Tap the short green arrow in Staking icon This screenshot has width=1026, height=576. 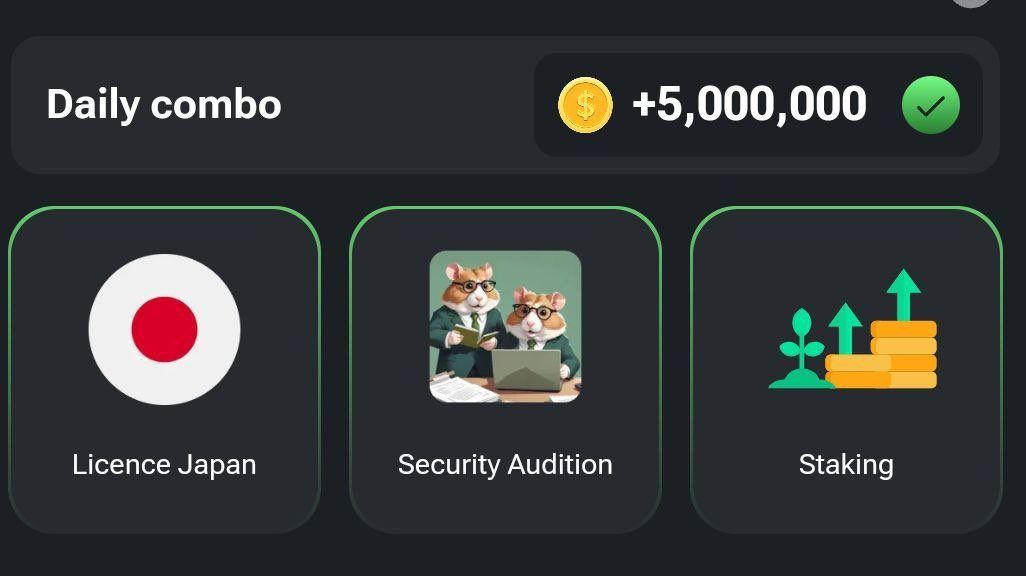[845, 325]
